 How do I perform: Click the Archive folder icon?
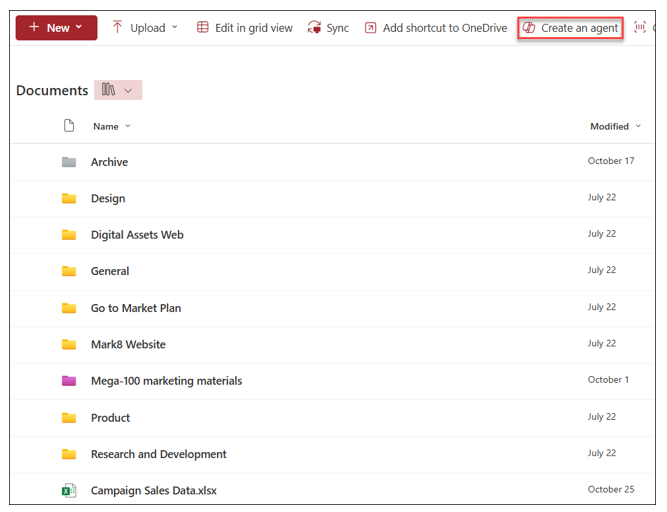click(69, 162)
